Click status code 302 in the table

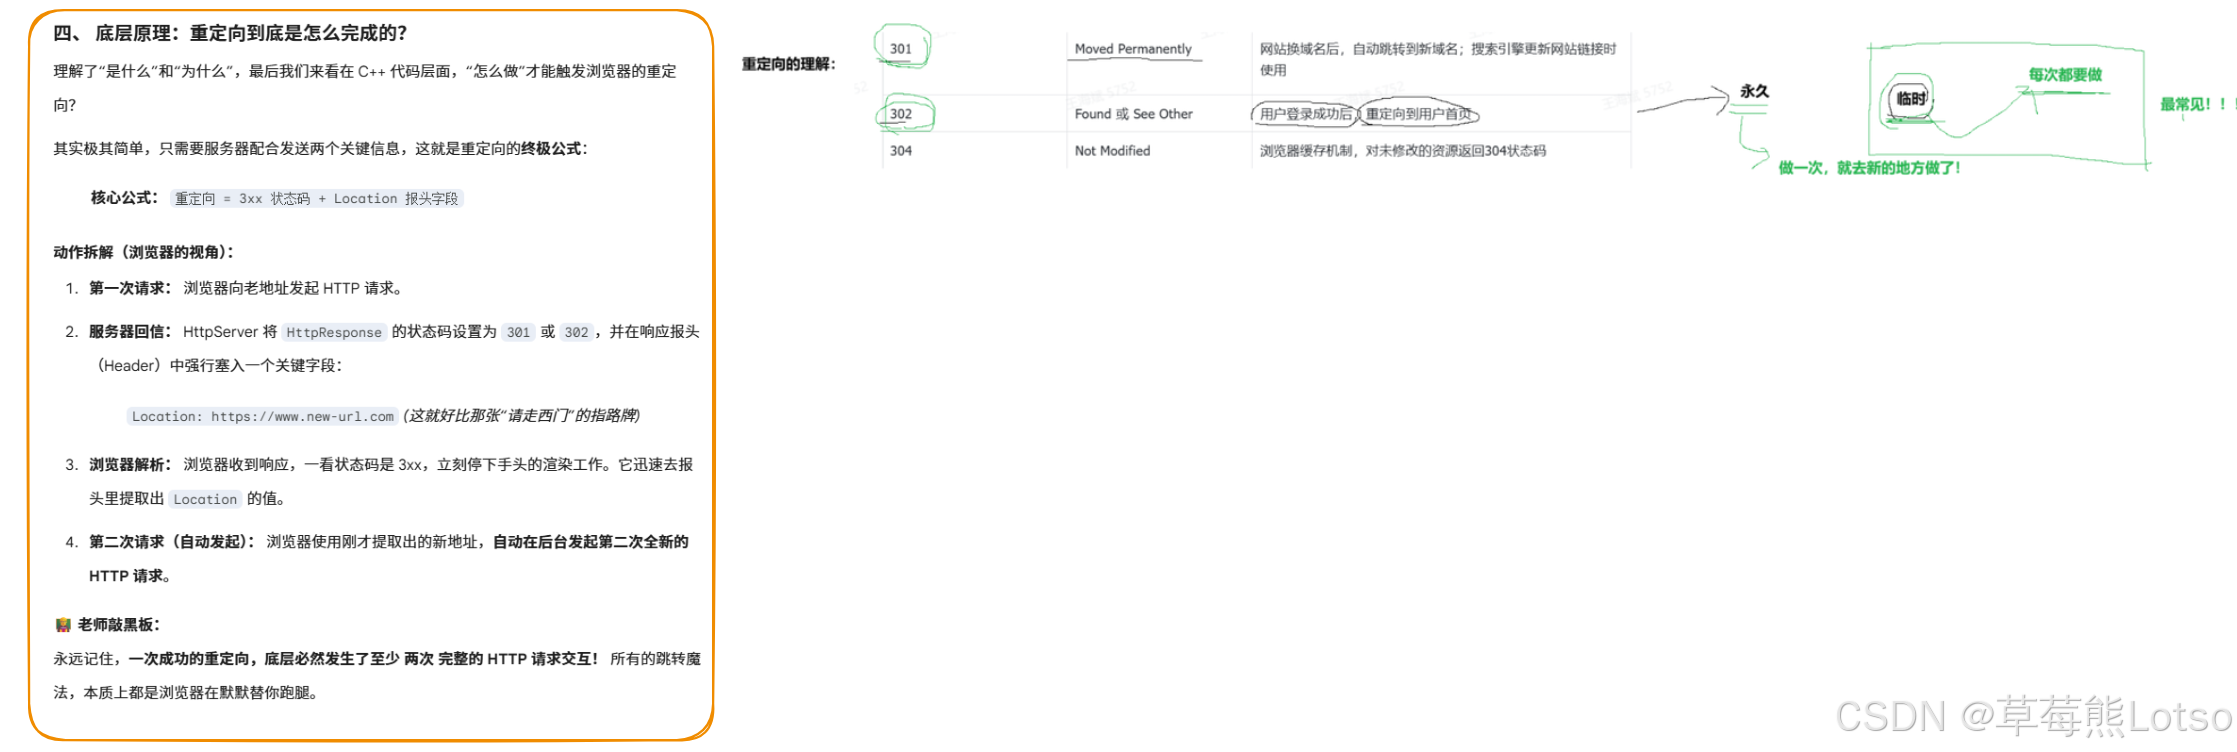tap(901, 114)
